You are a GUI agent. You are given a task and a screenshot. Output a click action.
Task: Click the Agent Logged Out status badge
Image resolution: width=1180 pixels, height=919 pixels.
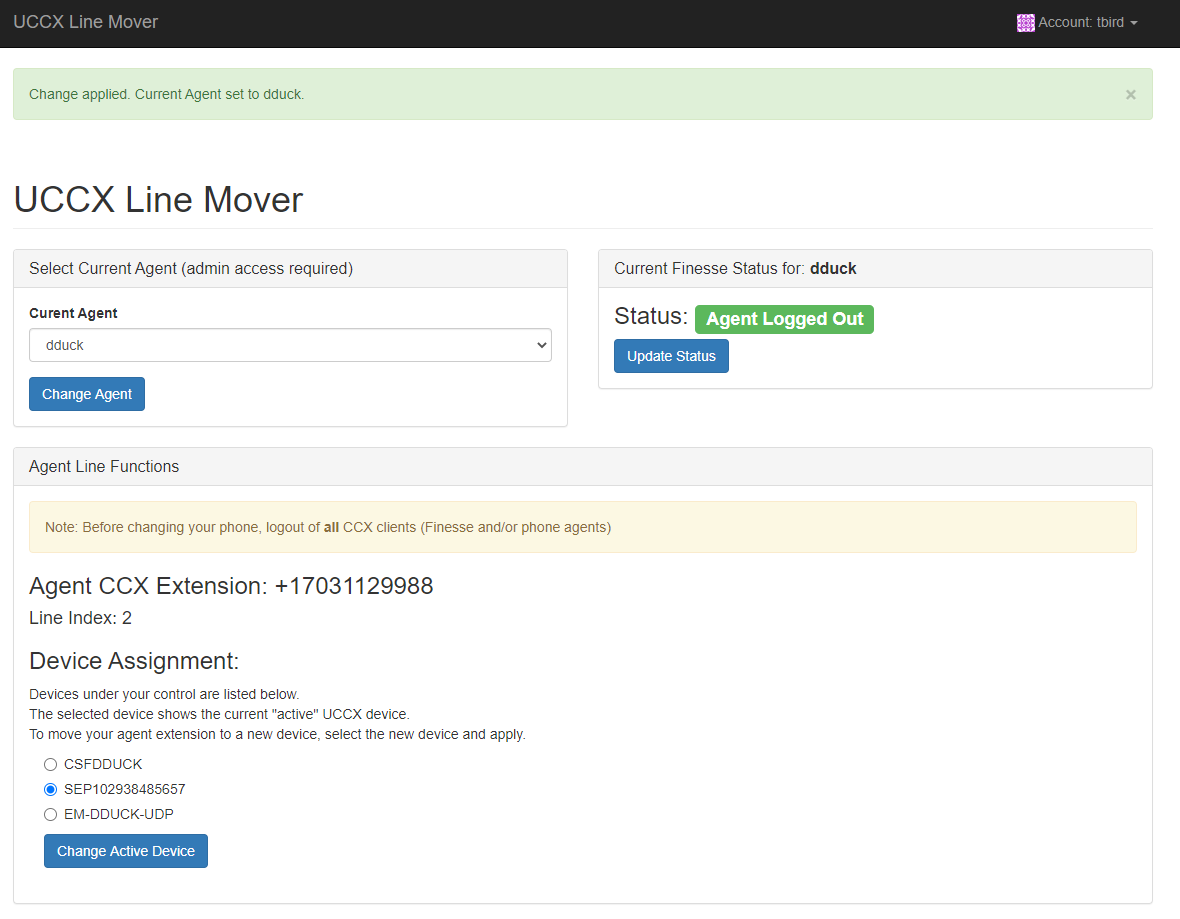[x=784, y=319]
